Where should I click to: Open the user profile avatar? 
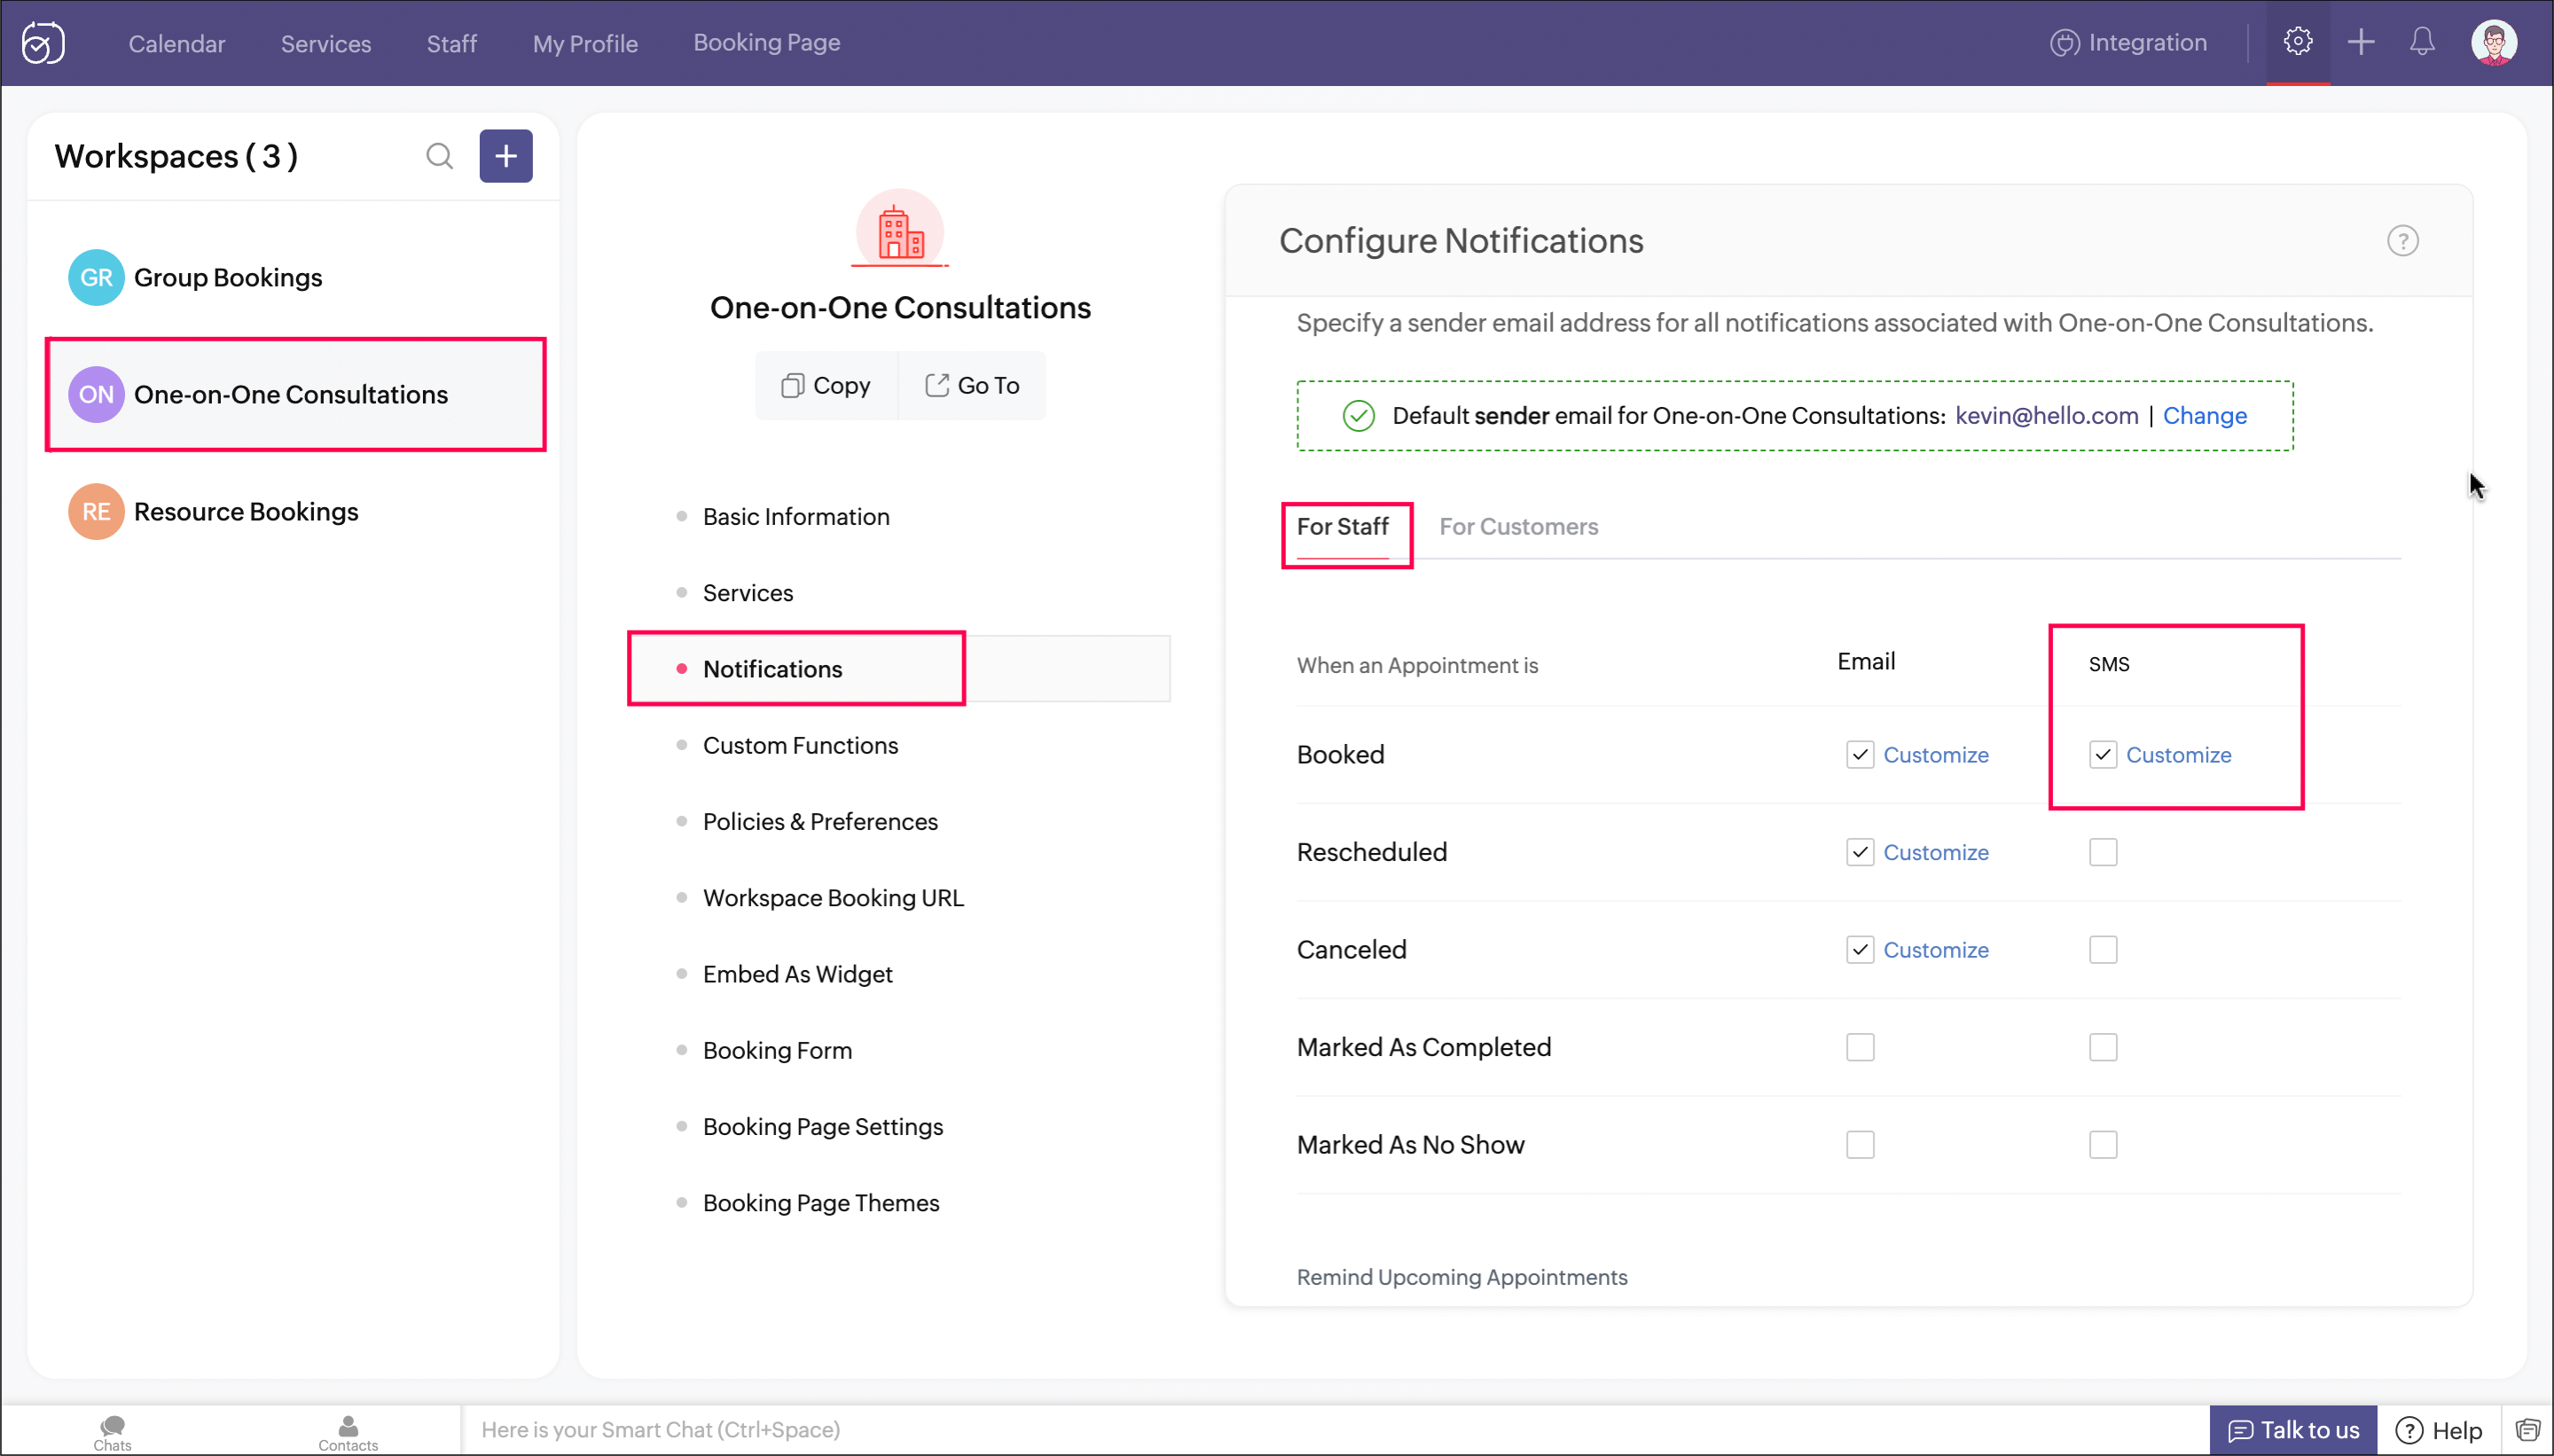point(2493,43)
